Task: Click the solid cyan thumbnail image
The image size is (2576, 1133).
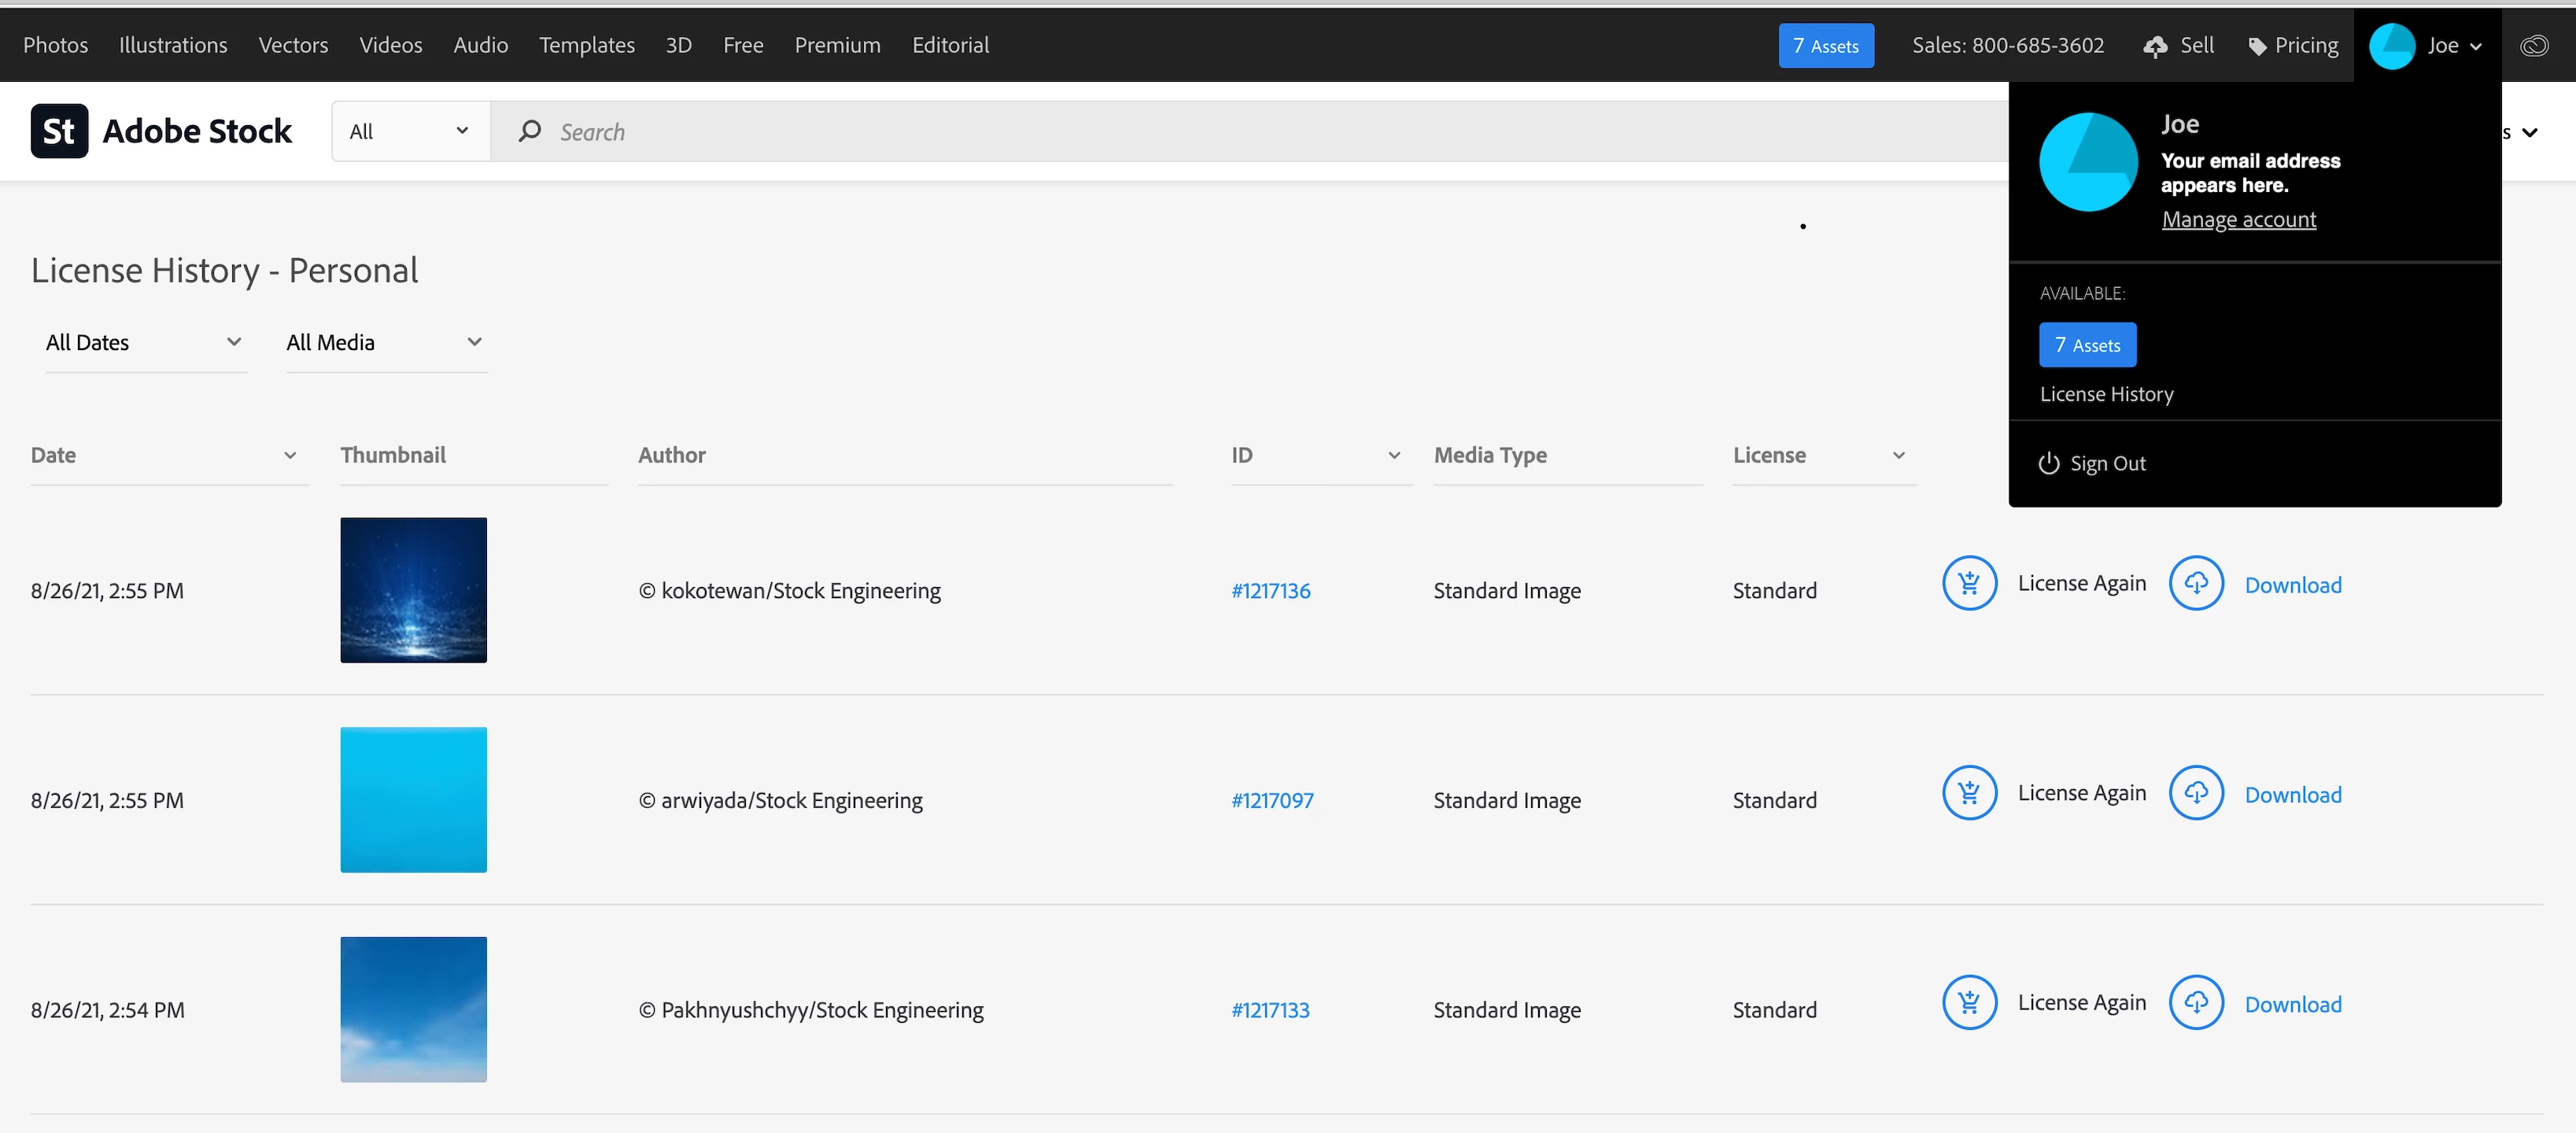Action: (413, 799)
